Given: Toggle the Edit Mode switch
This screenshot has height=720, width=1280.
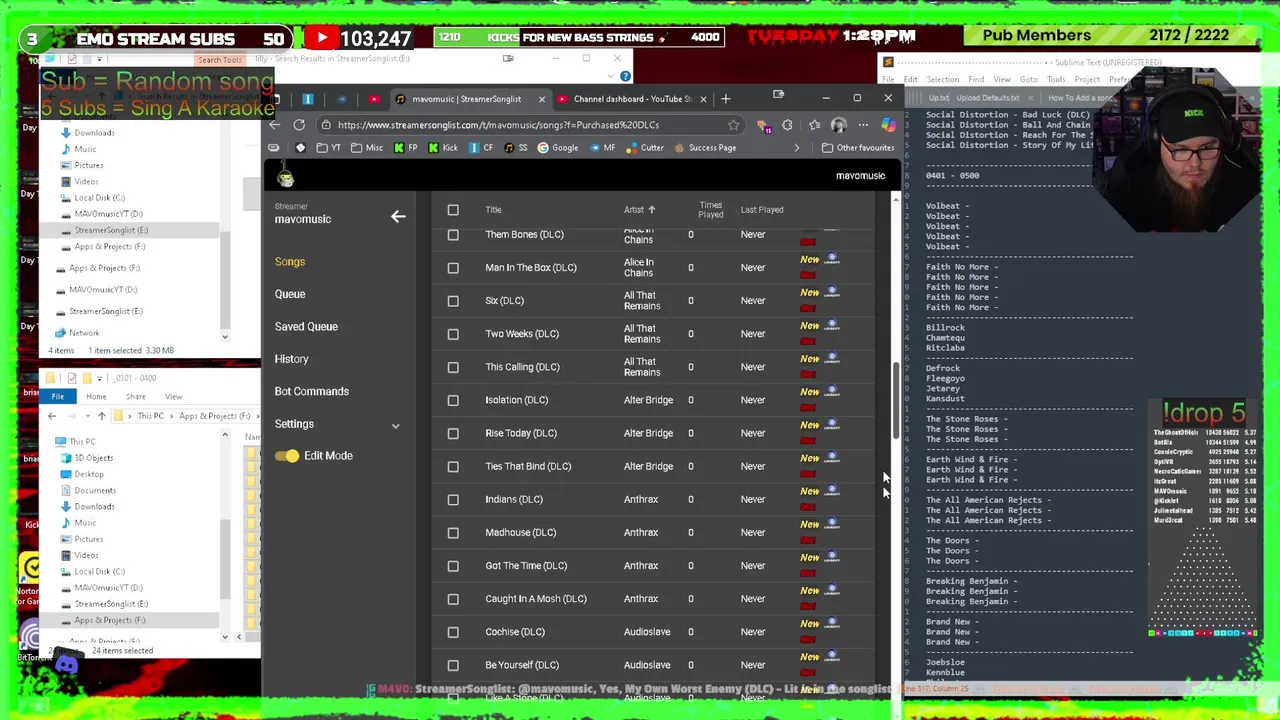Looking at the screenshot, I should (287, 456).
